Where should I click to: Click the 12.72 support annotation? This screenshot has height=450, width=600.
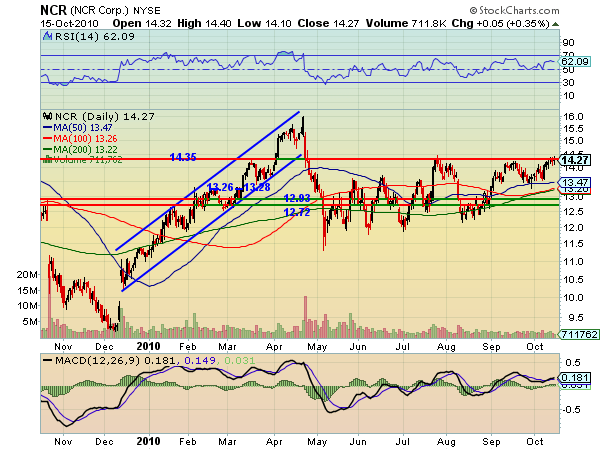[297, 212]
